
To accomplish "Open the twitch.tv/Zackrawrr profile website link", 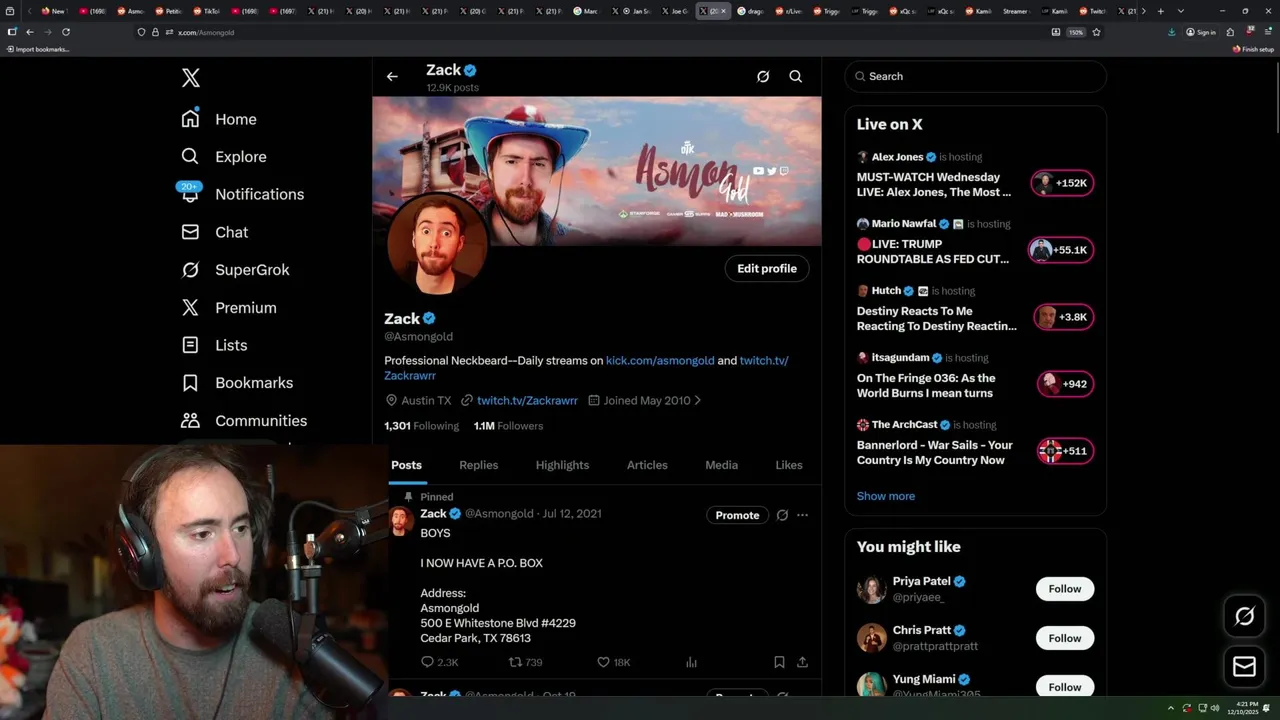I will [527, 400].
